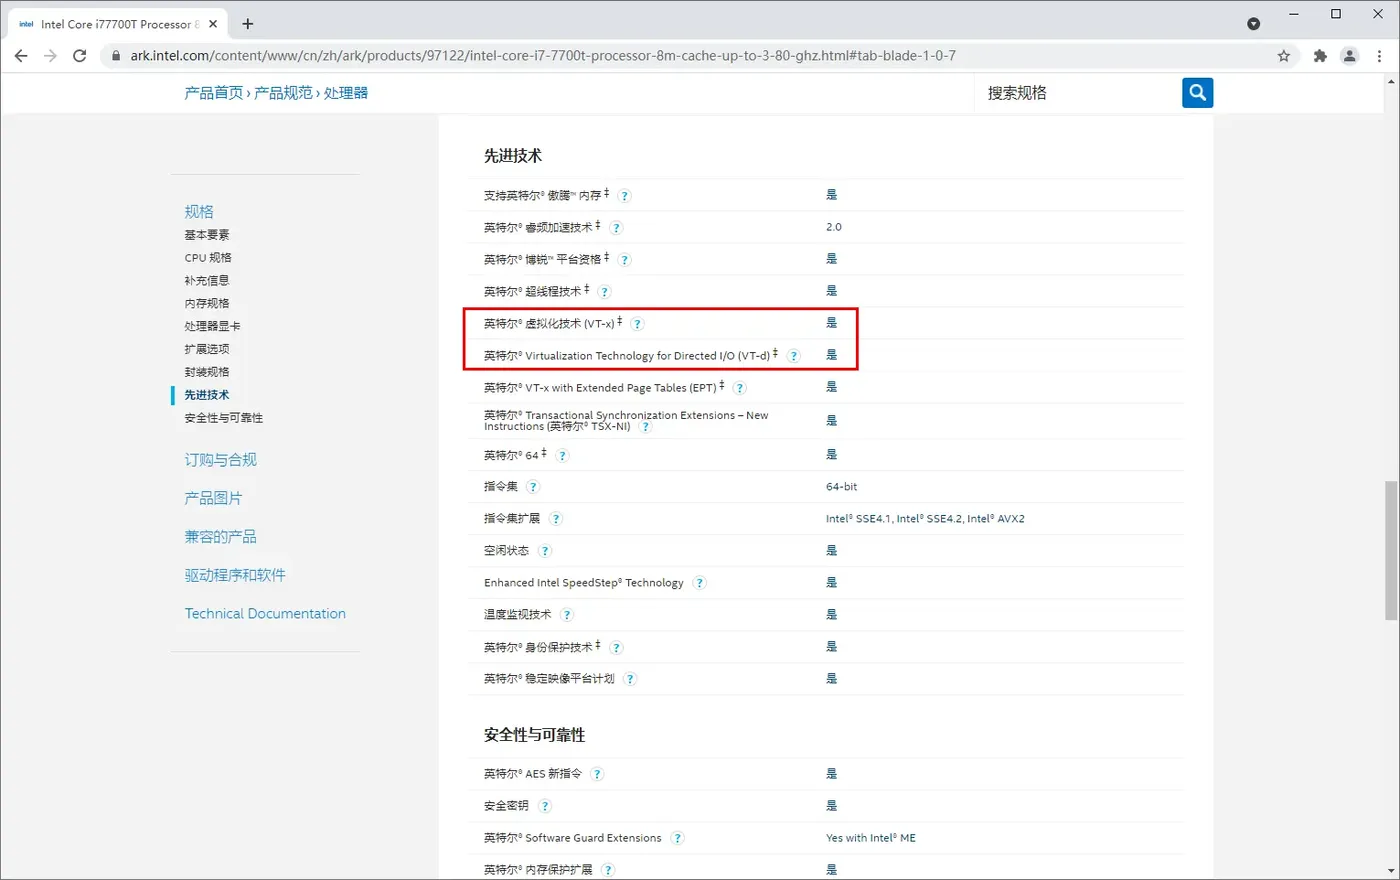The width and height of the screenshot is (1400, 880).
Task: Jump to 扩展选项 section
Action: coord(207,350)
